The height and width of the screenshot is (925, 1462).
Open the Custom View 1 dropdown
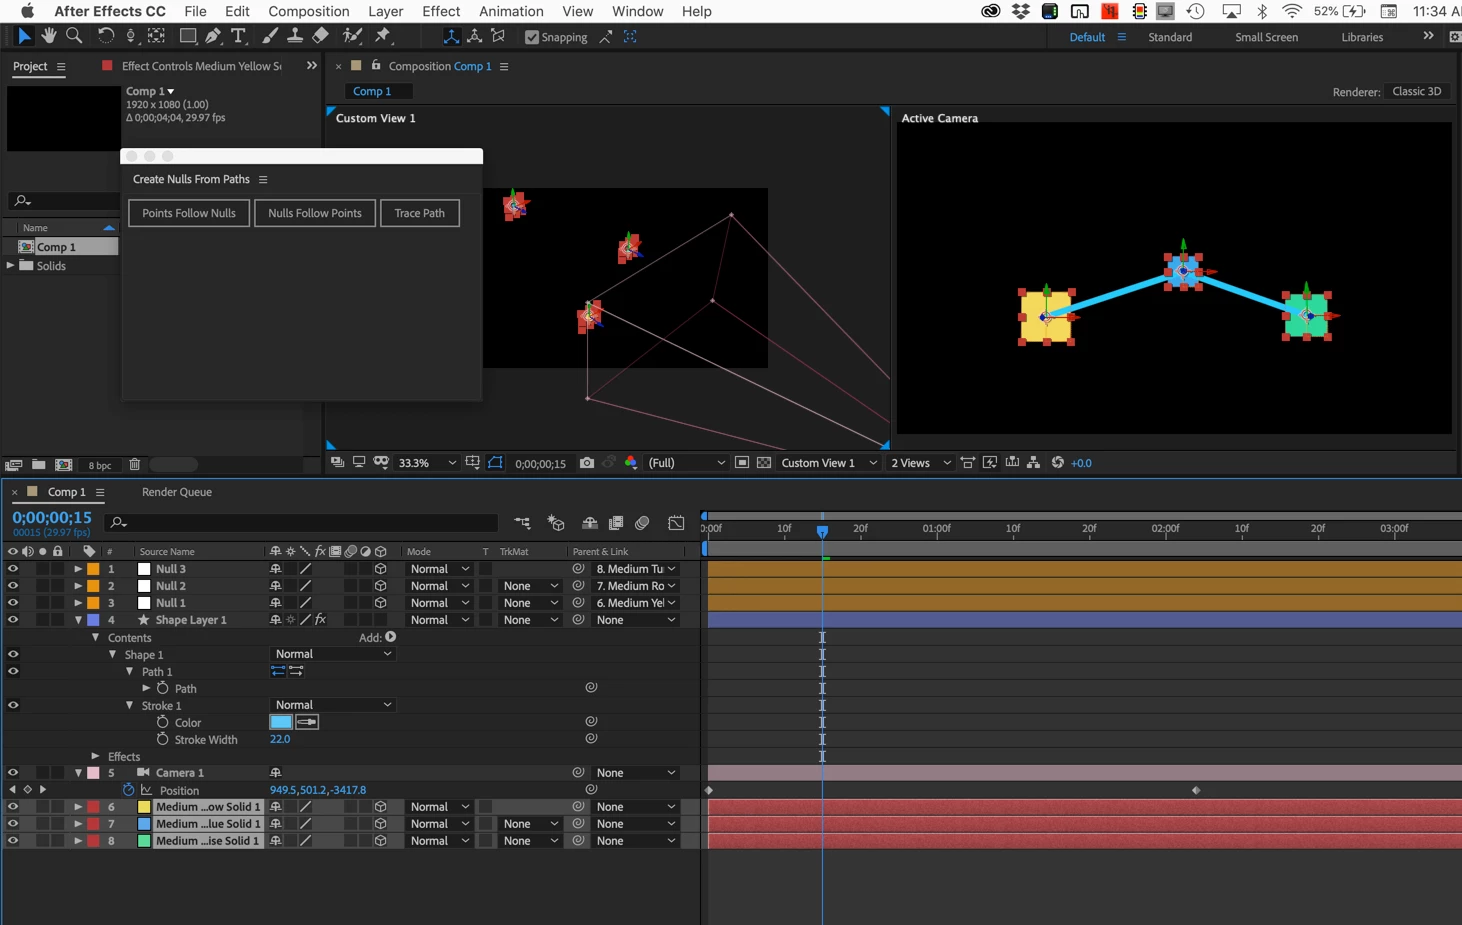(829, 463)
